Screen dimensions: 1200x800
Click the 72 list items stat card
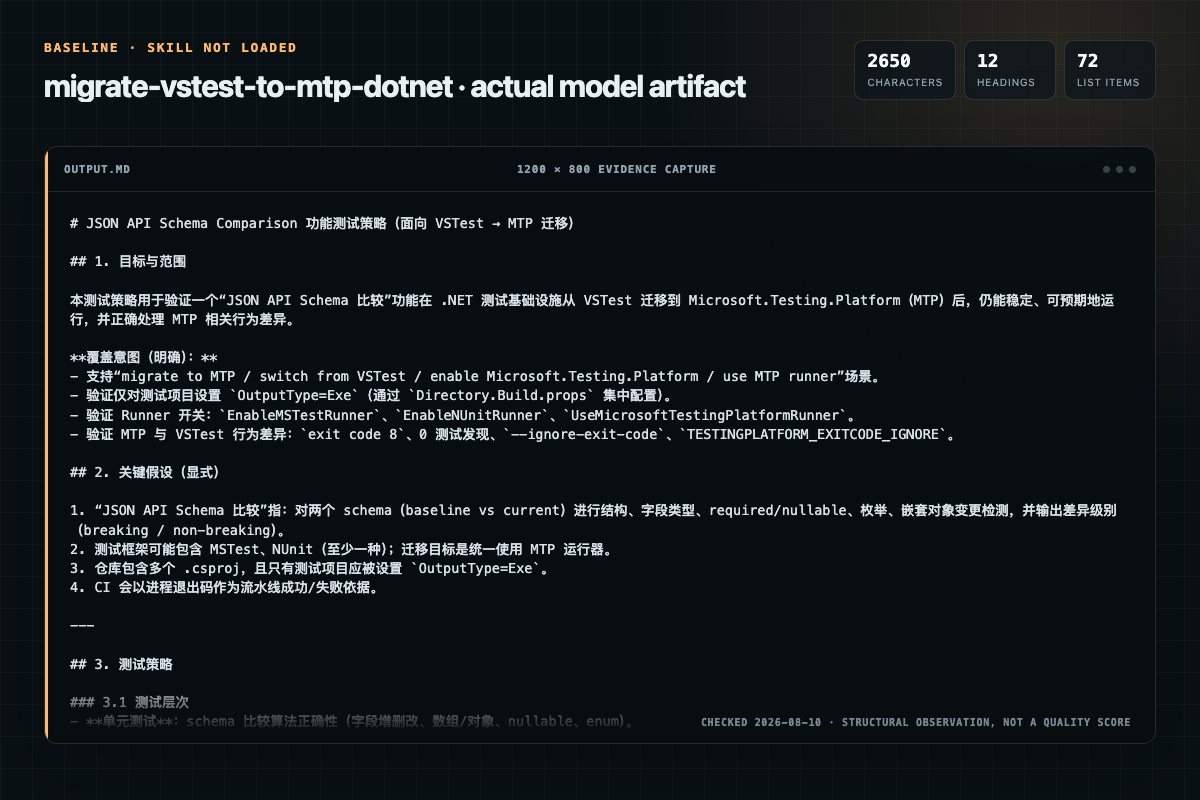[x=1109, y=70]
